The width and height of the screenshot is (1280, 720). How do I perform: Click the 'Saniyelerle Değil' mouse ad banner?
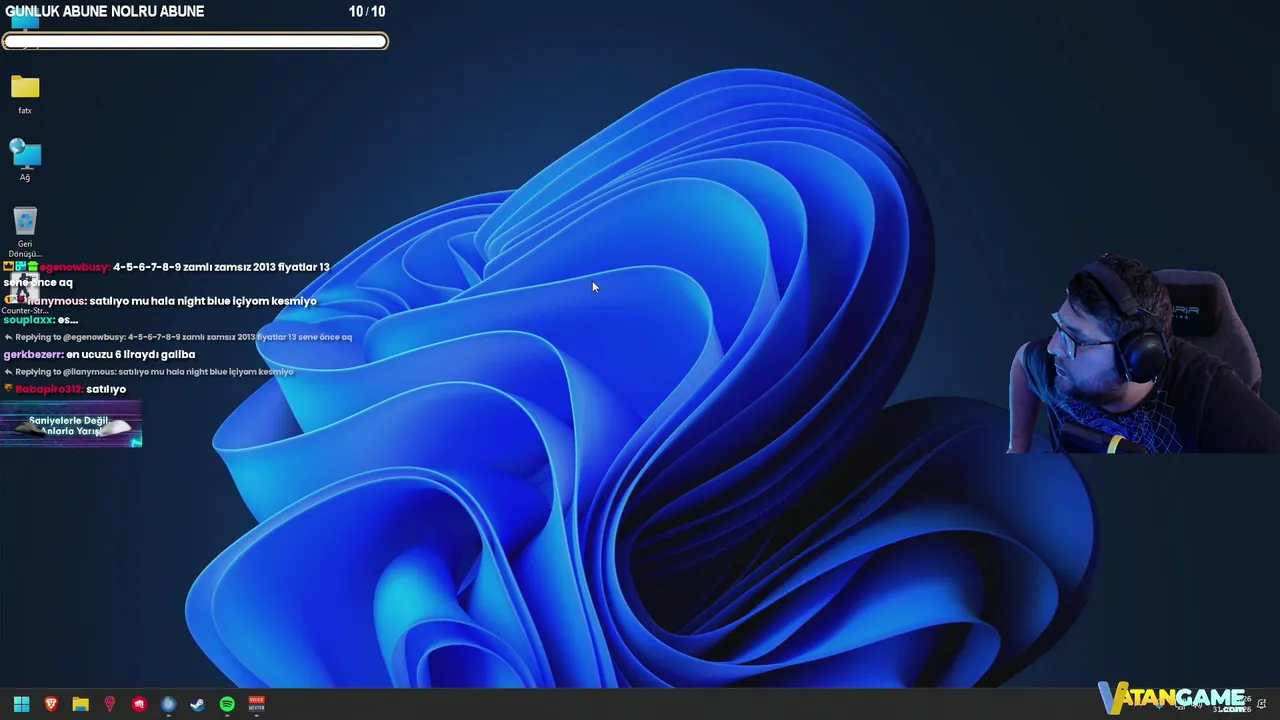[x=71, y=425]
